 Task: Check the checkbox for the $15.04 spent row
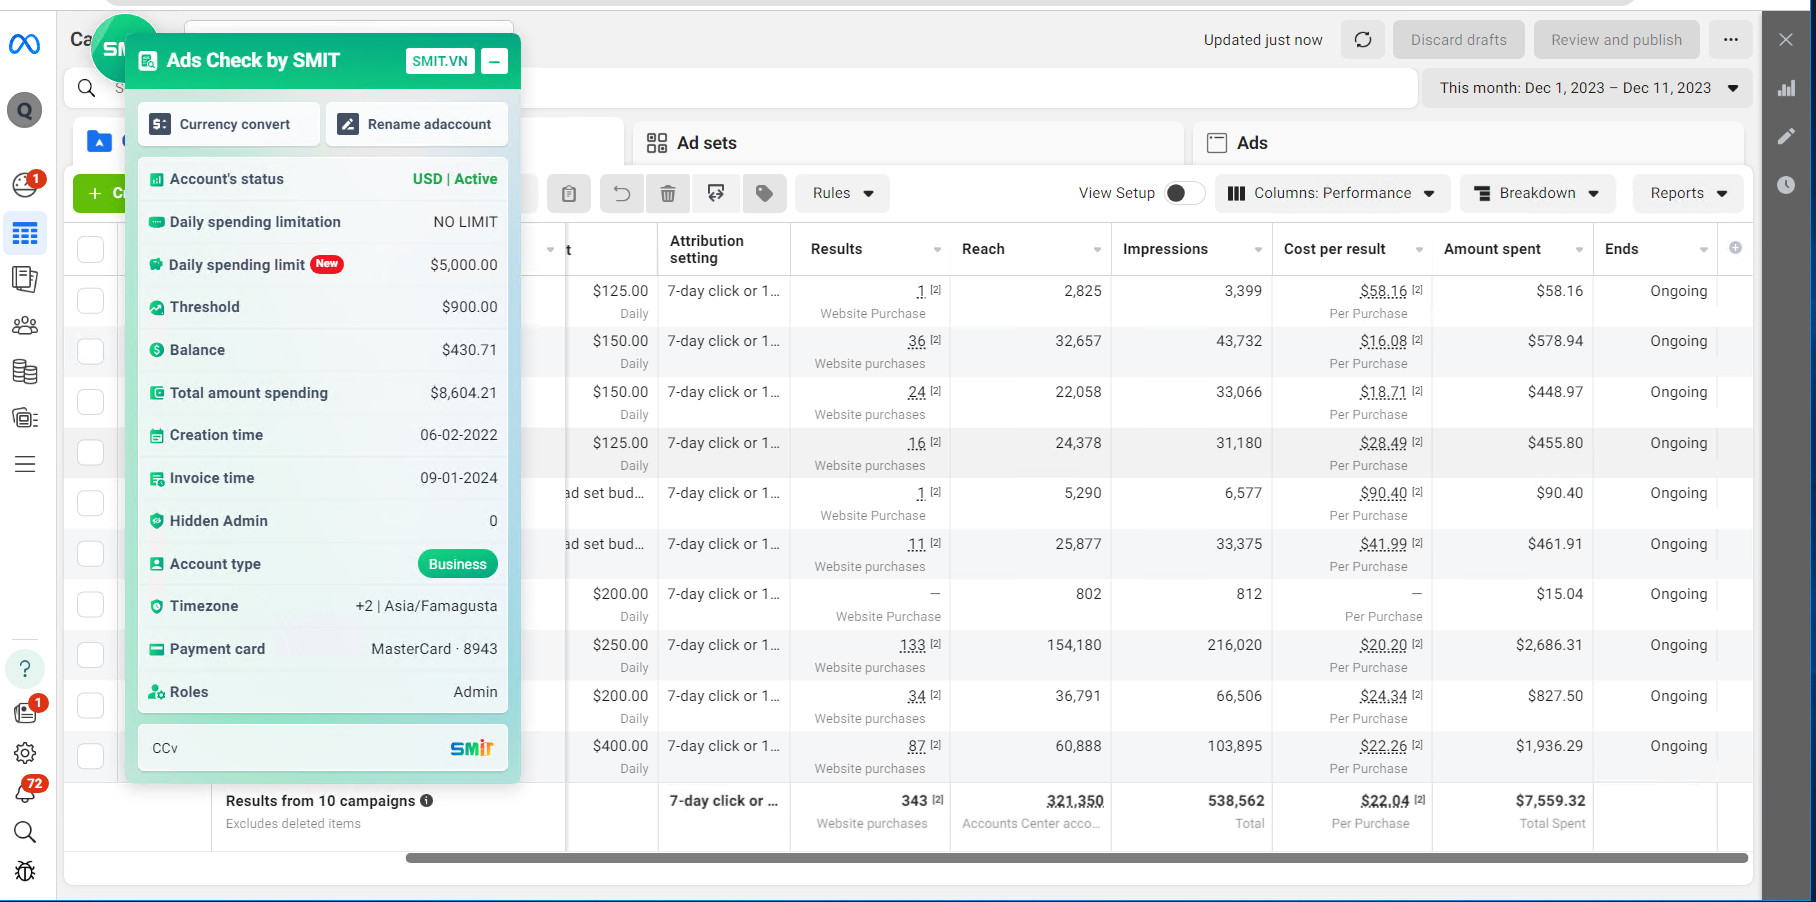(90, 604)
